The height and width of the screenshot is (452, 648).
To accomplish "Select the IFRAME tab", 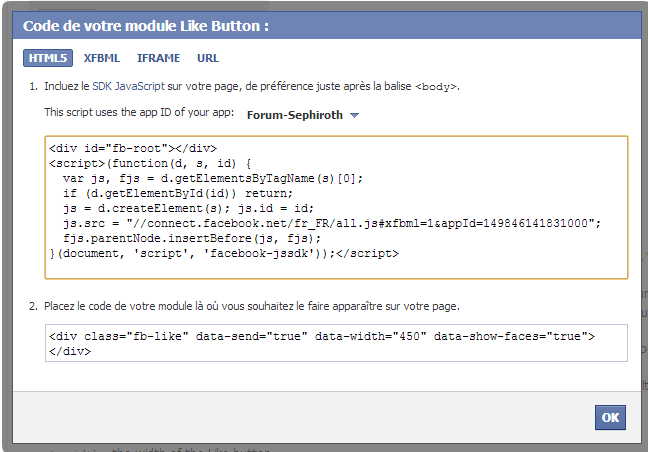I will click(x=158, y=58).
